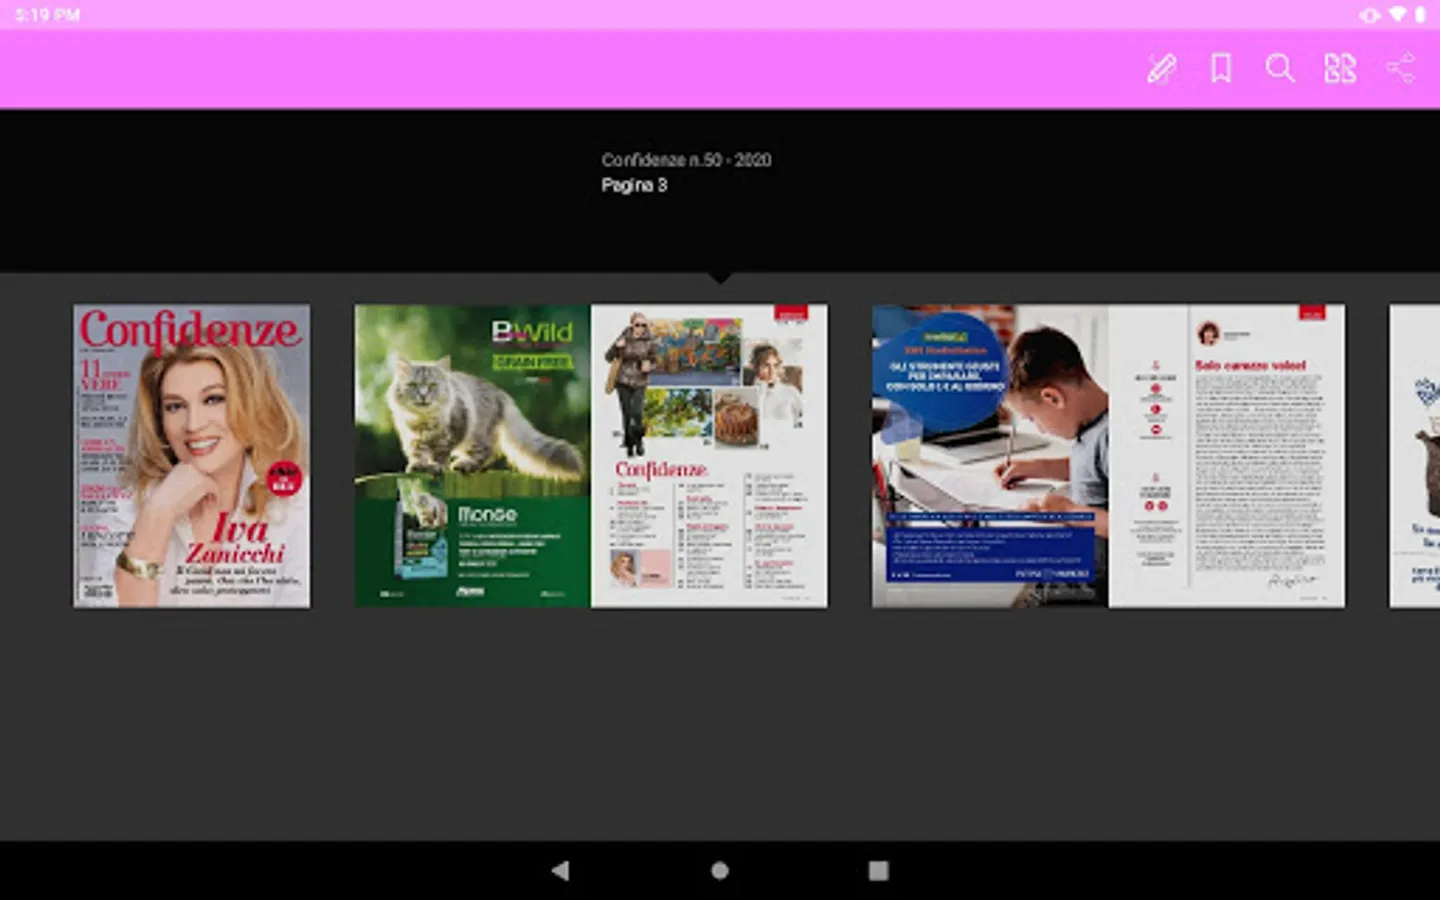The width and height of the screenshot is (1440, 900).
Task: Open the Confidenze contents page thumbnail
Action: (x=709, y=456)
